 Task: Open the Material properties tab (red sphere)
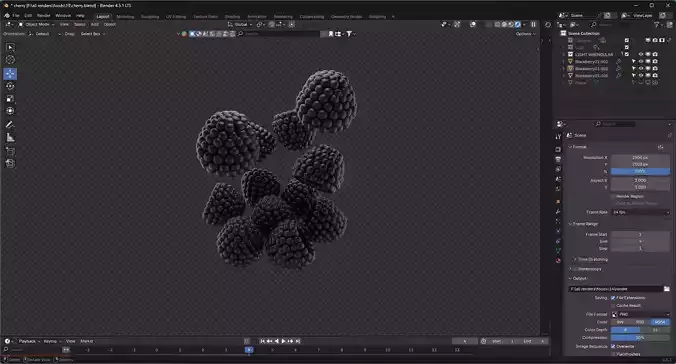coord(558,260)
